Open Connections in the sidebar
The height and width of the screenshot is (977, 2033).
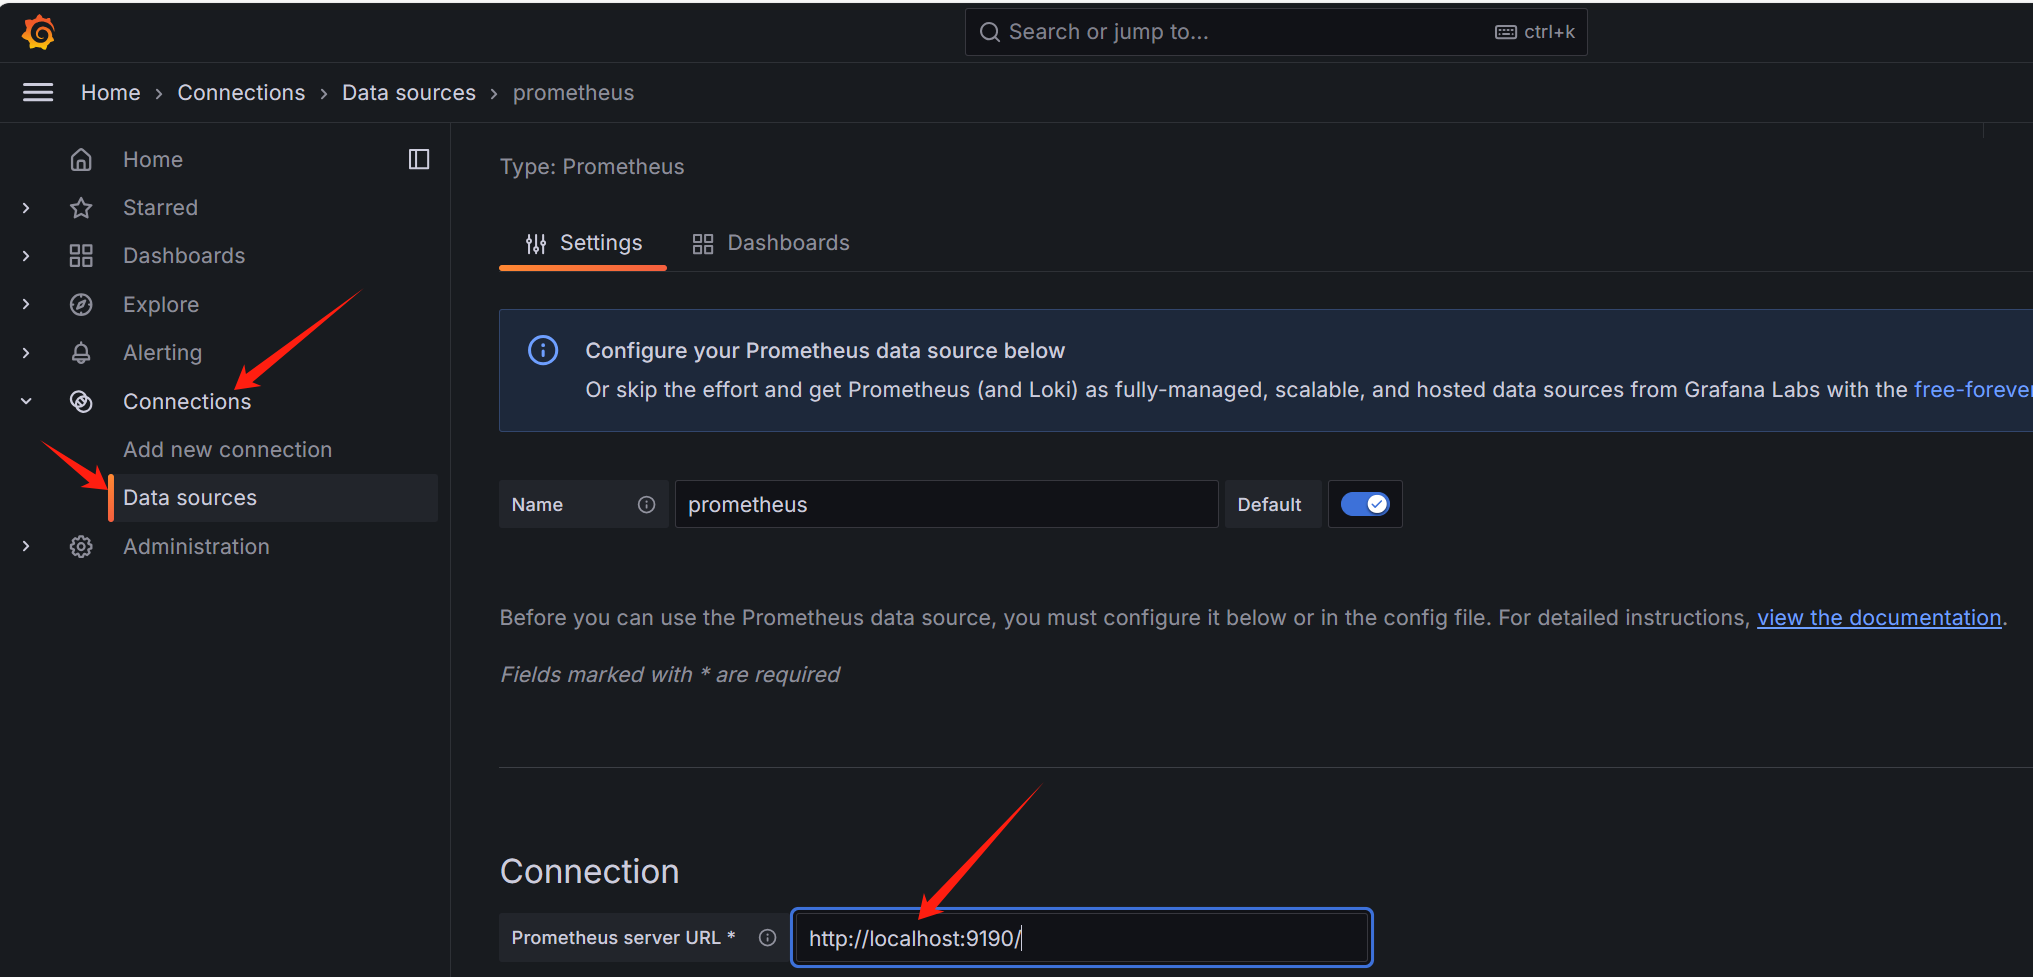187,401
